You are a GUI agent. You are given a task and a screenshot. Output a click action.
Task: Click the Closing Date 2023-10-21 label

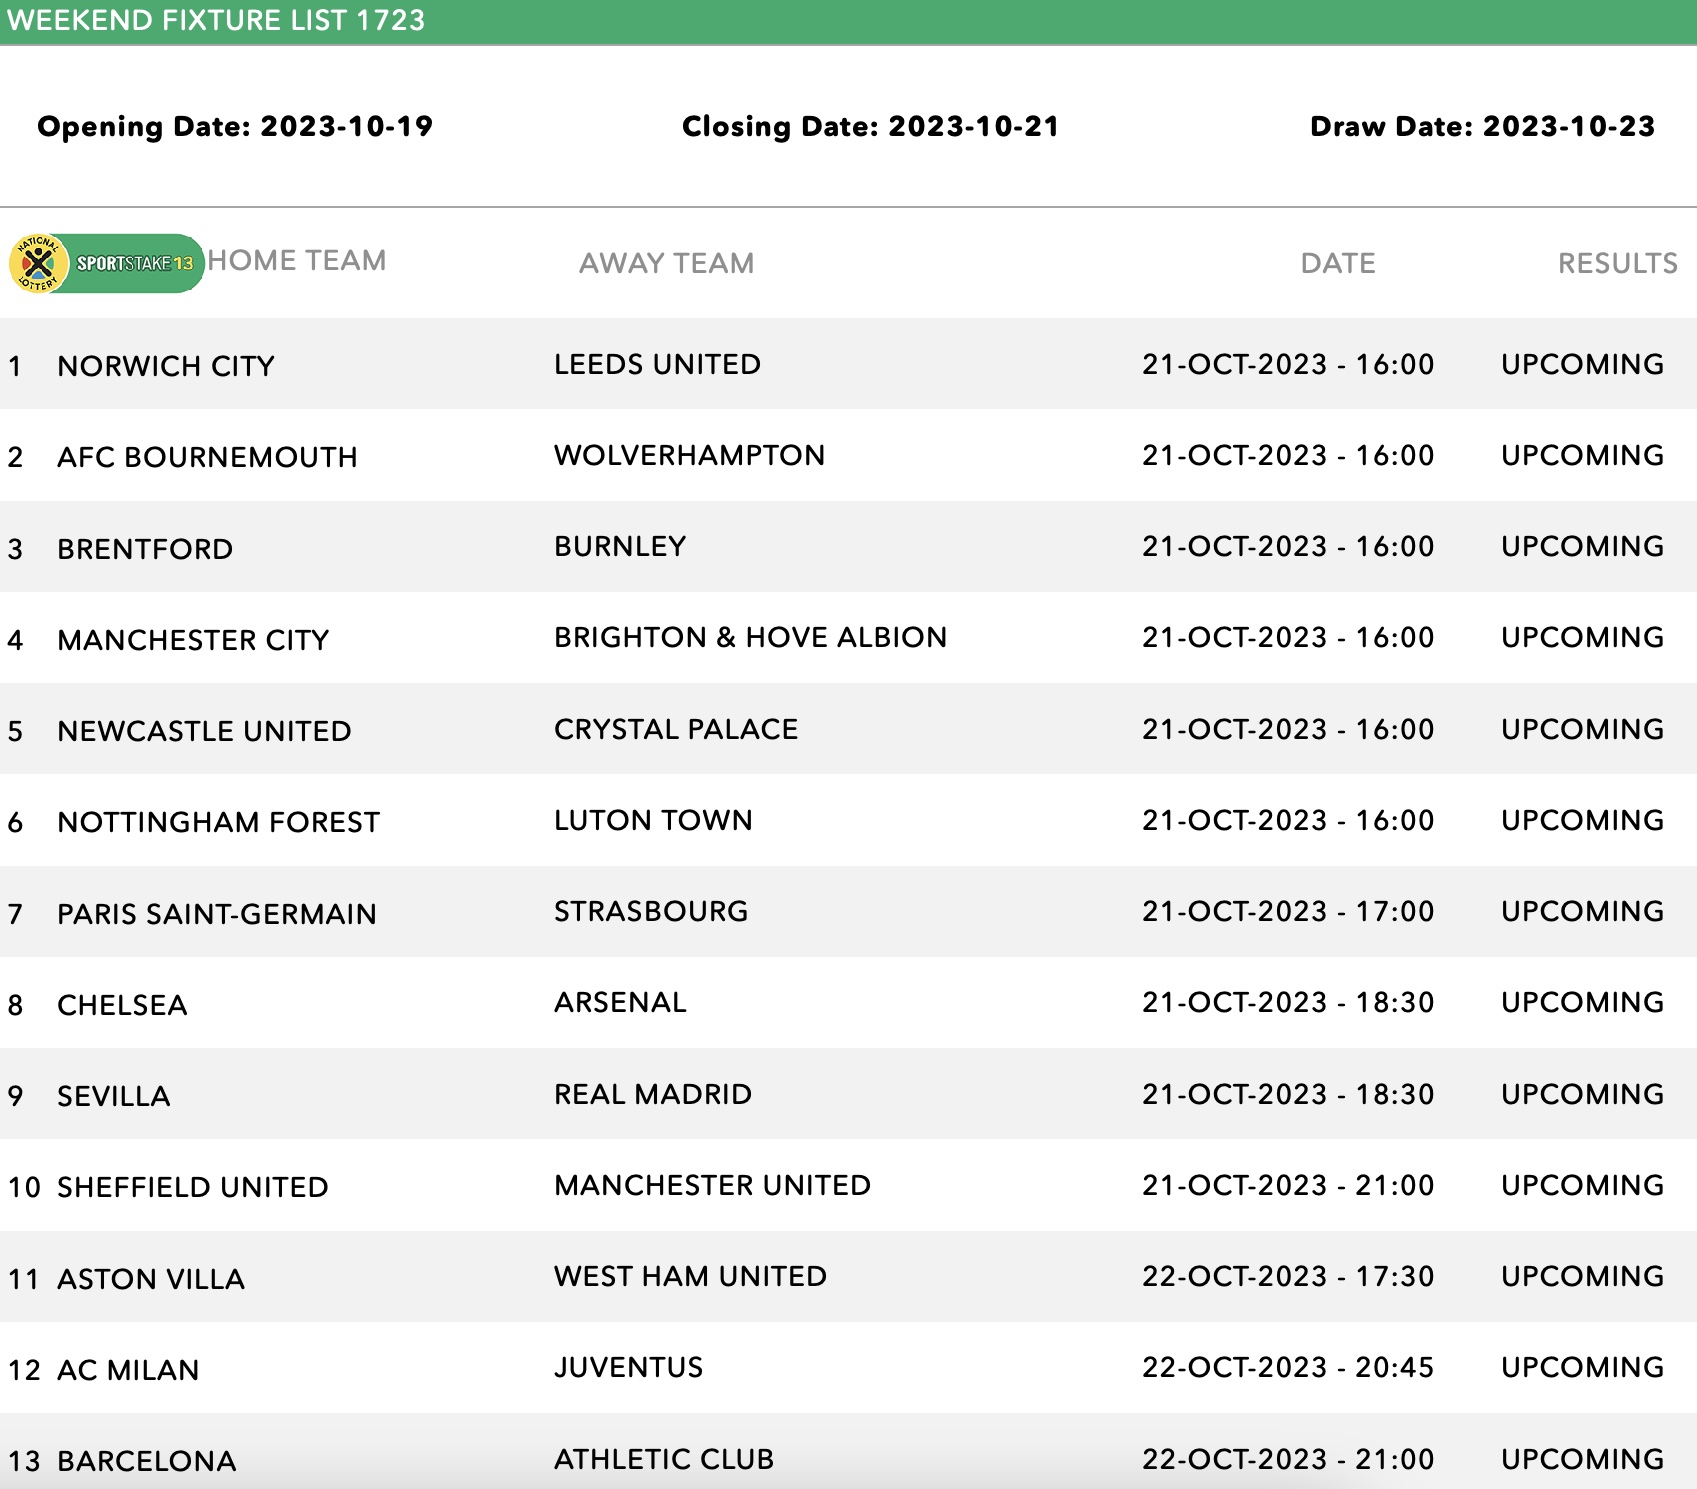click(869, 127)
